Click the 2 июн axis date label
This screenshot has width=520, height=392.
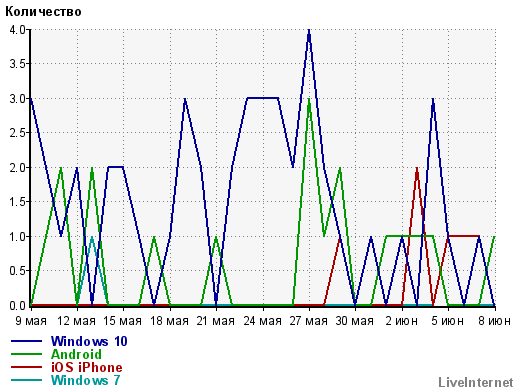pyautogui.click(x=402, y=321)
